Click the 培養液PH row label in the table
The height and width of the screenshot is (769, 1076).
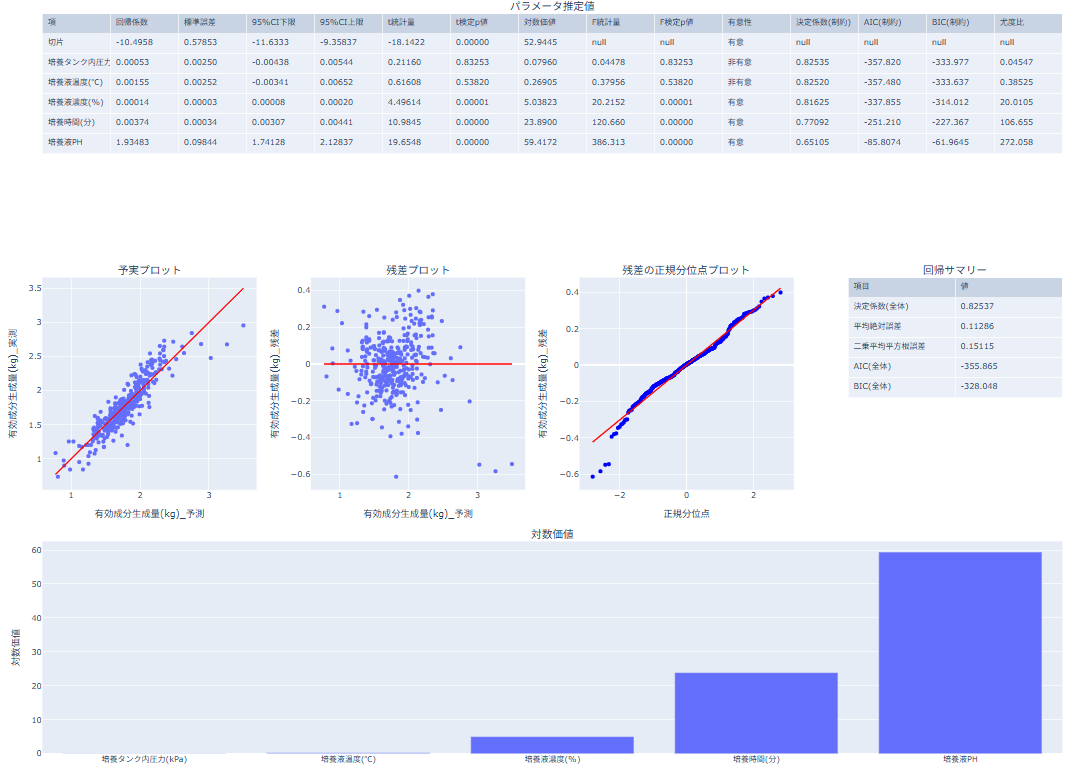coord(65,142)
